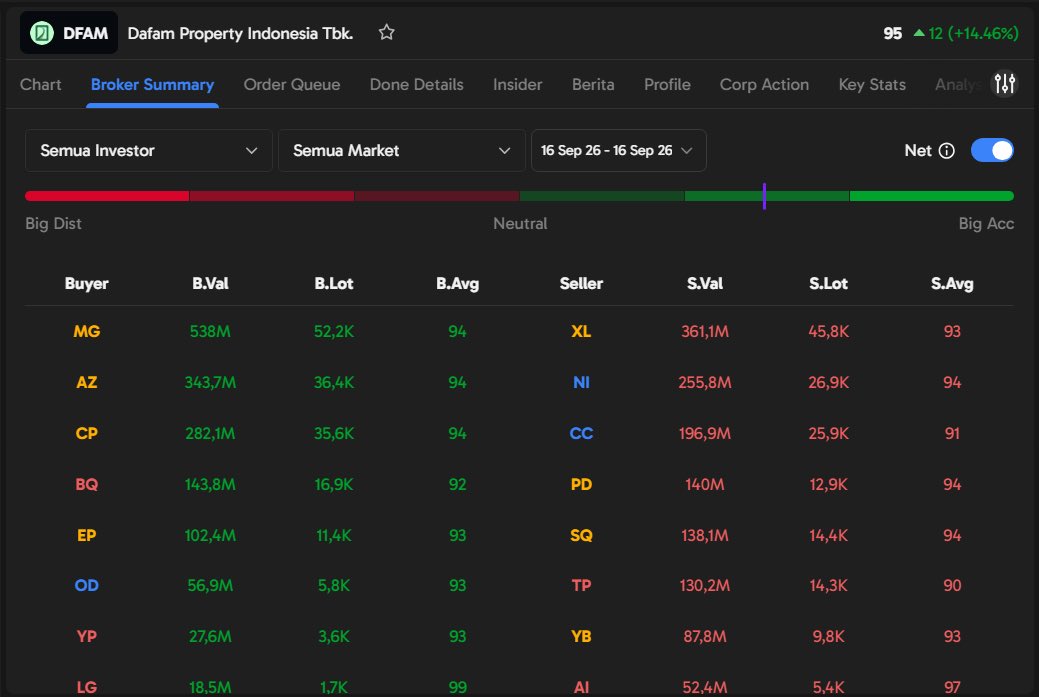This screenshot has width=1039, height=697.
Task: Sort by the S.Val column header
Action: click(x=705, y=284)
